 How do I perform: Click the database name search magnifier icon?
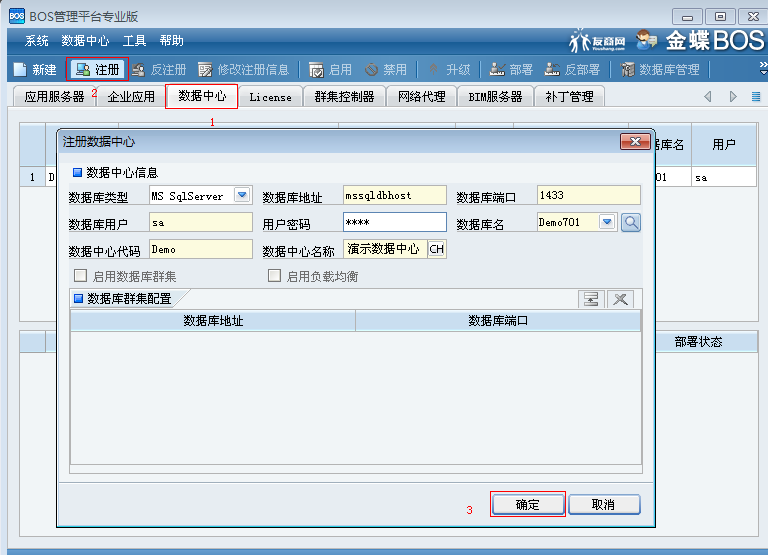pyautogui.click(x=631, y=223)
